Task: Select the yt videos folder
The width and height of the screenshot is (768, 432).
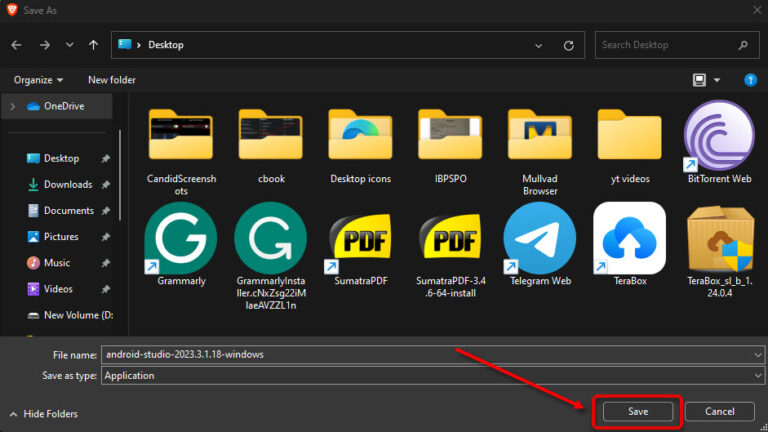Action: 630,146
